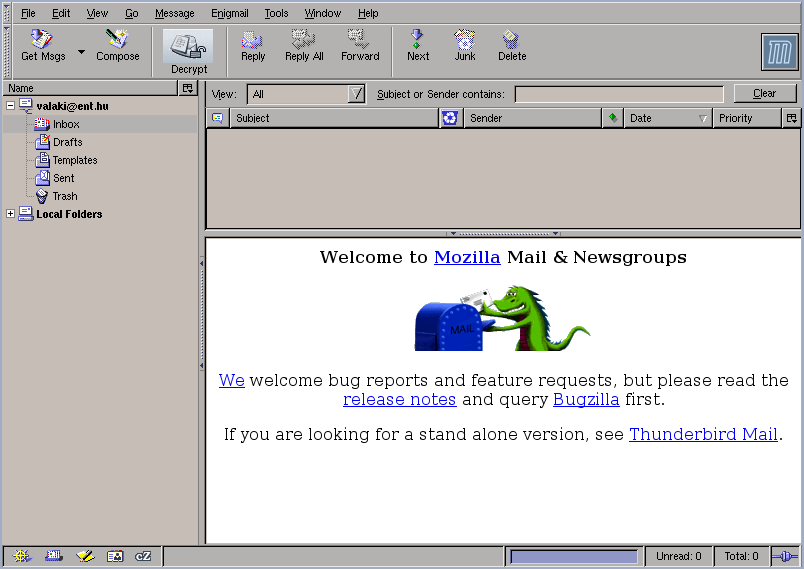804x569 pixels.
Task: Open the Thunderbird Mail link
Action: tap(703, 434)
